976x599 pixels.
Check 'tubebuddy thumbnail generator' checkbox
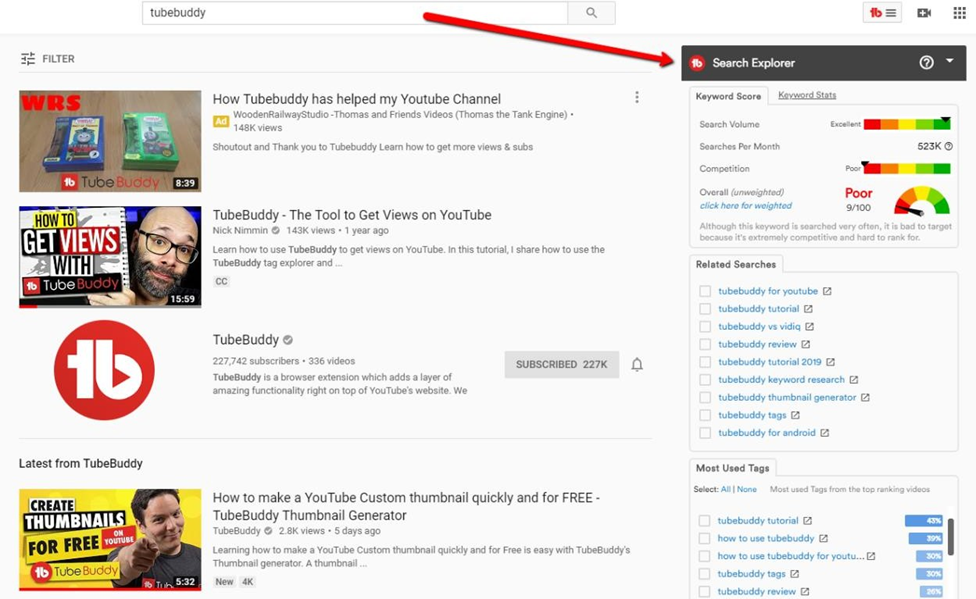[x=705, y=397]
